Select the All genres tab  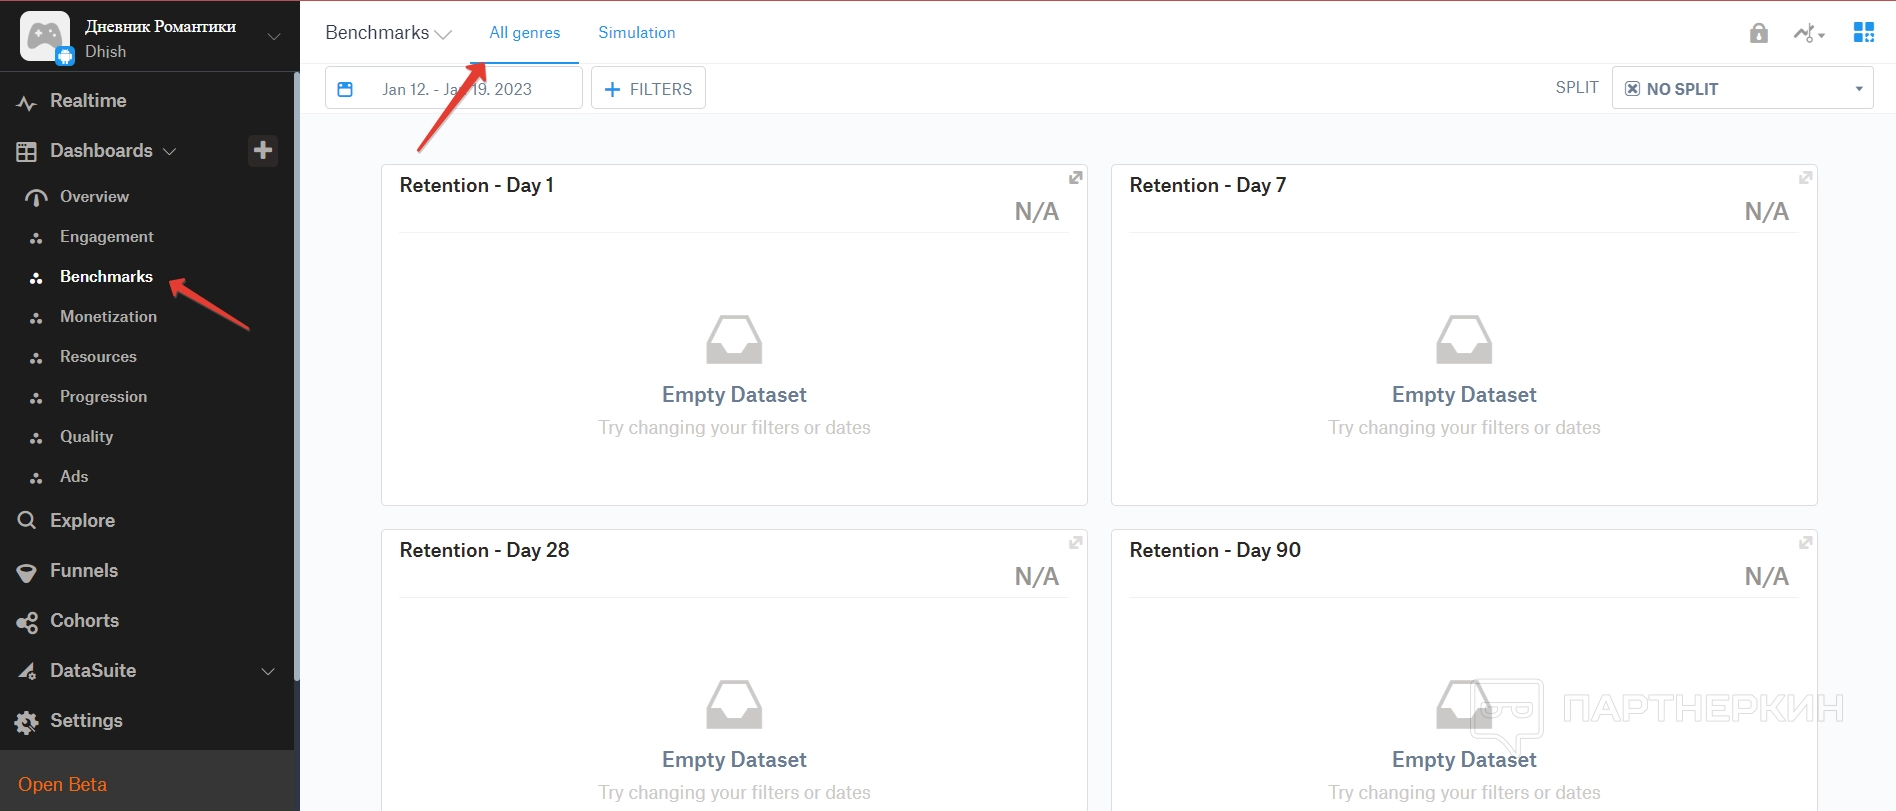click(x=524, y=33)
